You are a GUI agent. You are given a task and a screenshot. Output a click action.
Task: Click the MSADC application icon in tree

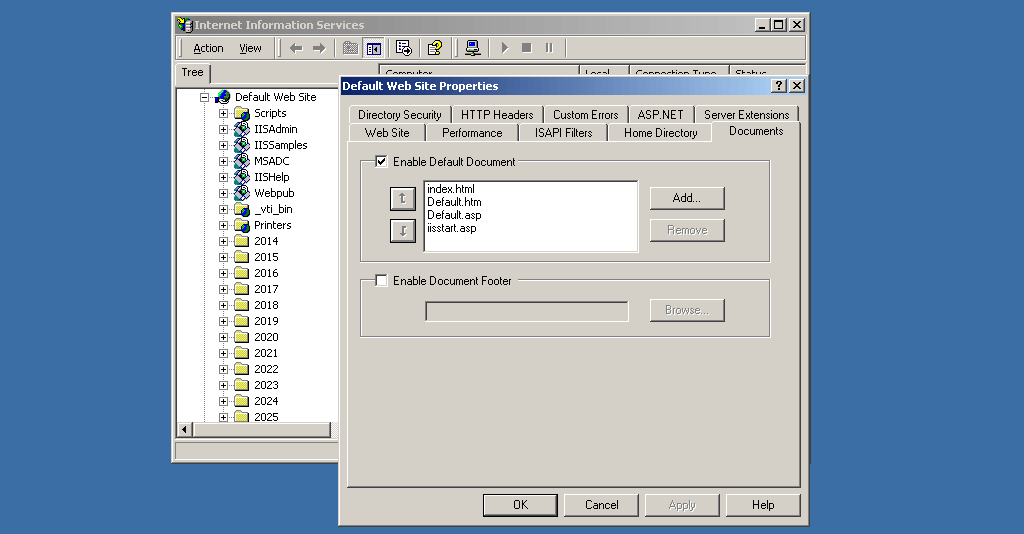point(242,161)
